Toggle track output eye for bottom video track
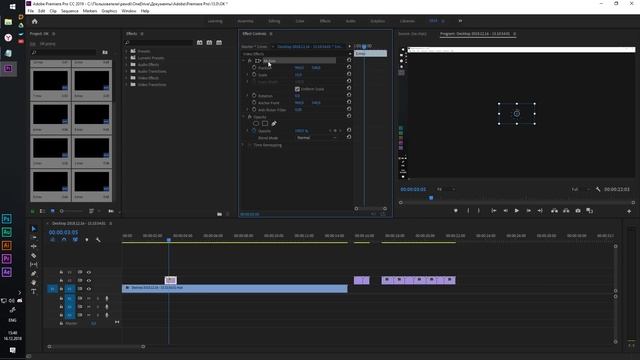Image resolution: width=640 pixels, height=360 pixels. tap(89, 289)
